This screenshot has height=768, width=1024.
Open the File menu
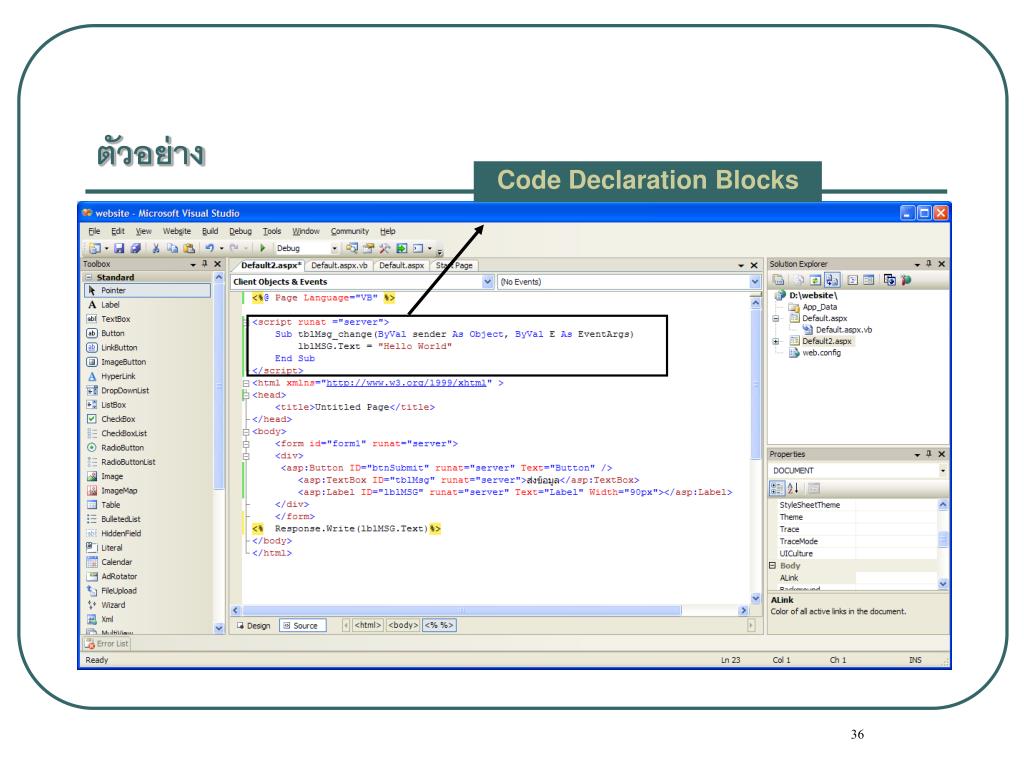(x=94, y=231)
